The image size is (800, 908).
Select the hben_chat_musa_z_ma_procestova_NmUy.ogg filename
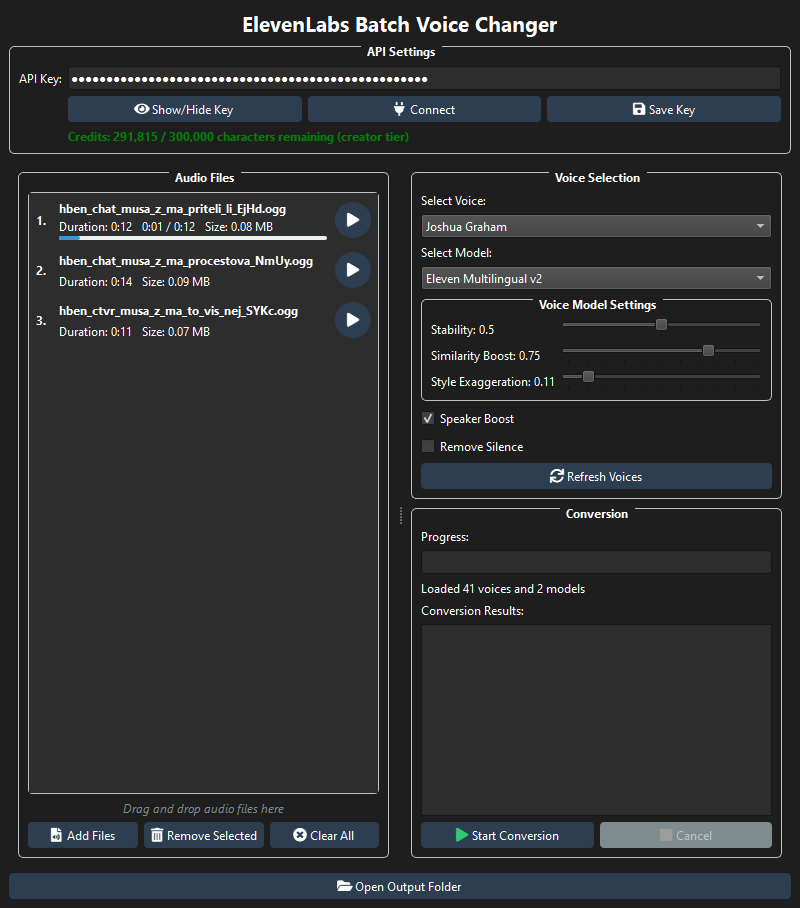186,261
